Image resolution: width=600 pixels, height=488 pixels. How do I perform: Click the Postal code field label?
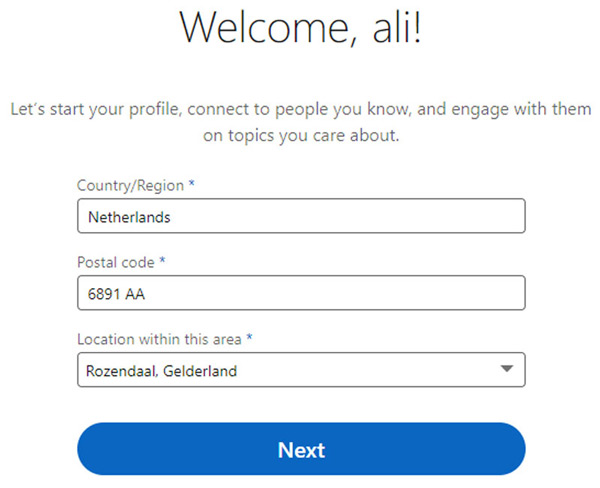(115, 263)
